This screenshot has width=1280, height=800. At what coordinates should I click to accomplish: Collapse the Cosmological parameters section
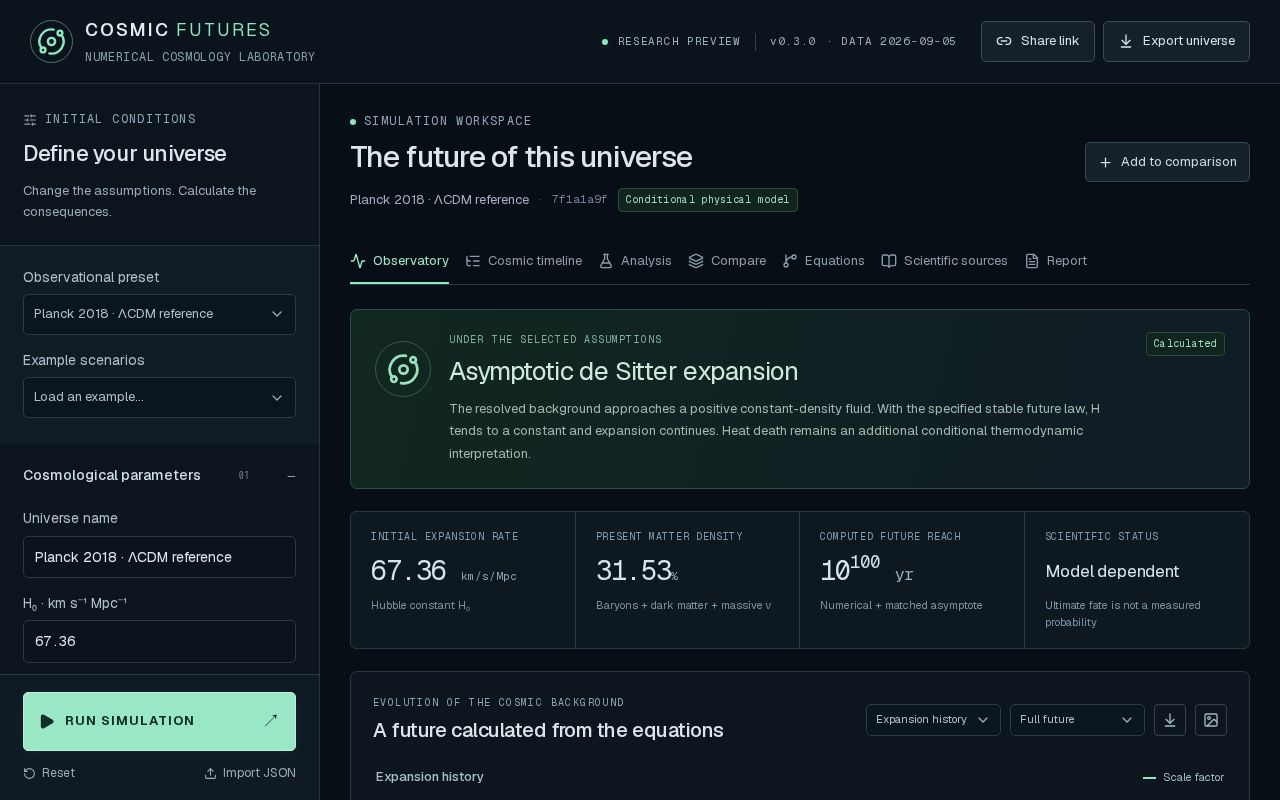point(291,476)
